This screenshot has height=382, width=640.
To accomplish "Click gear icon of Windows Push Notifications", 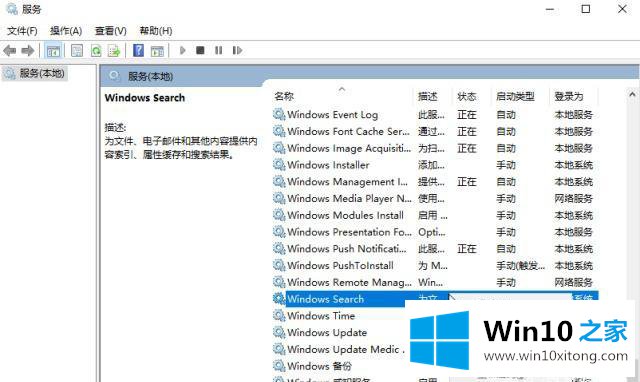I will pos(279,248).
